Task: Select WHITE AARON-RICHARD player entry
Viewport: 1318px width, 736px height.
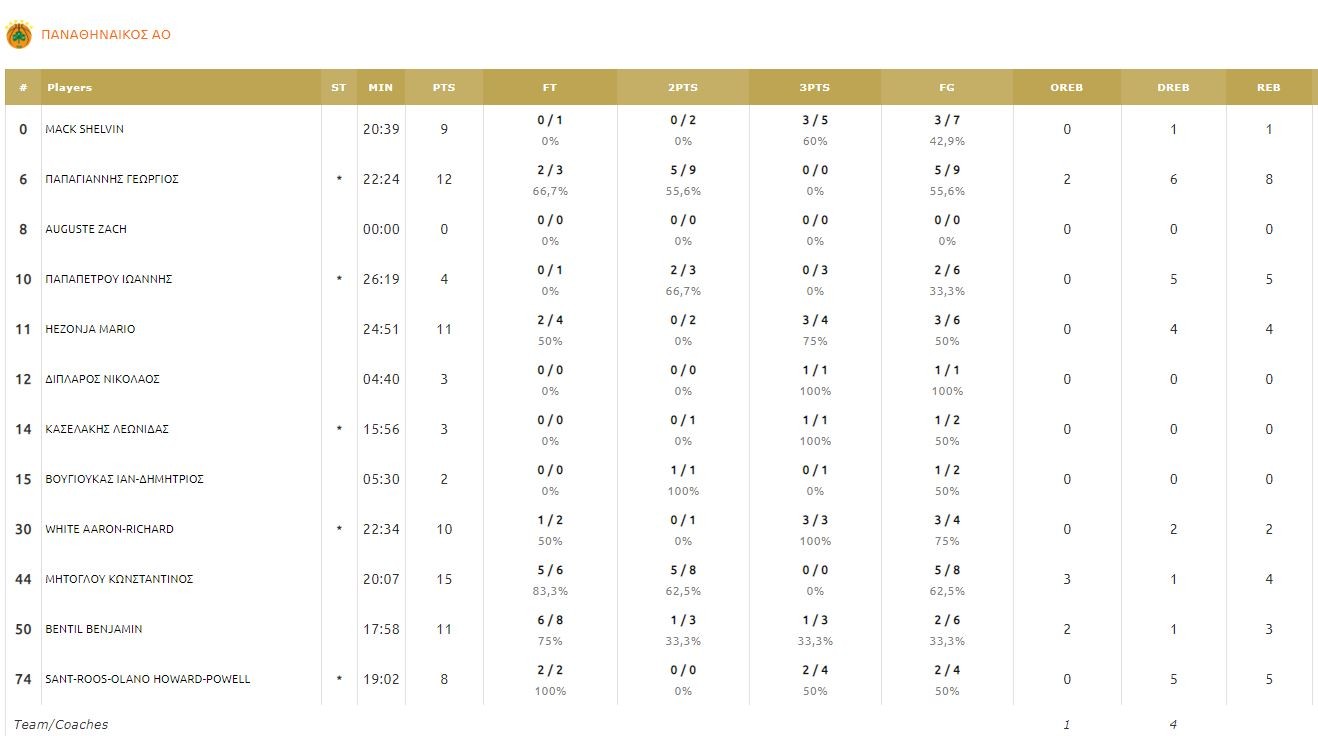Action: click(109, 529)
